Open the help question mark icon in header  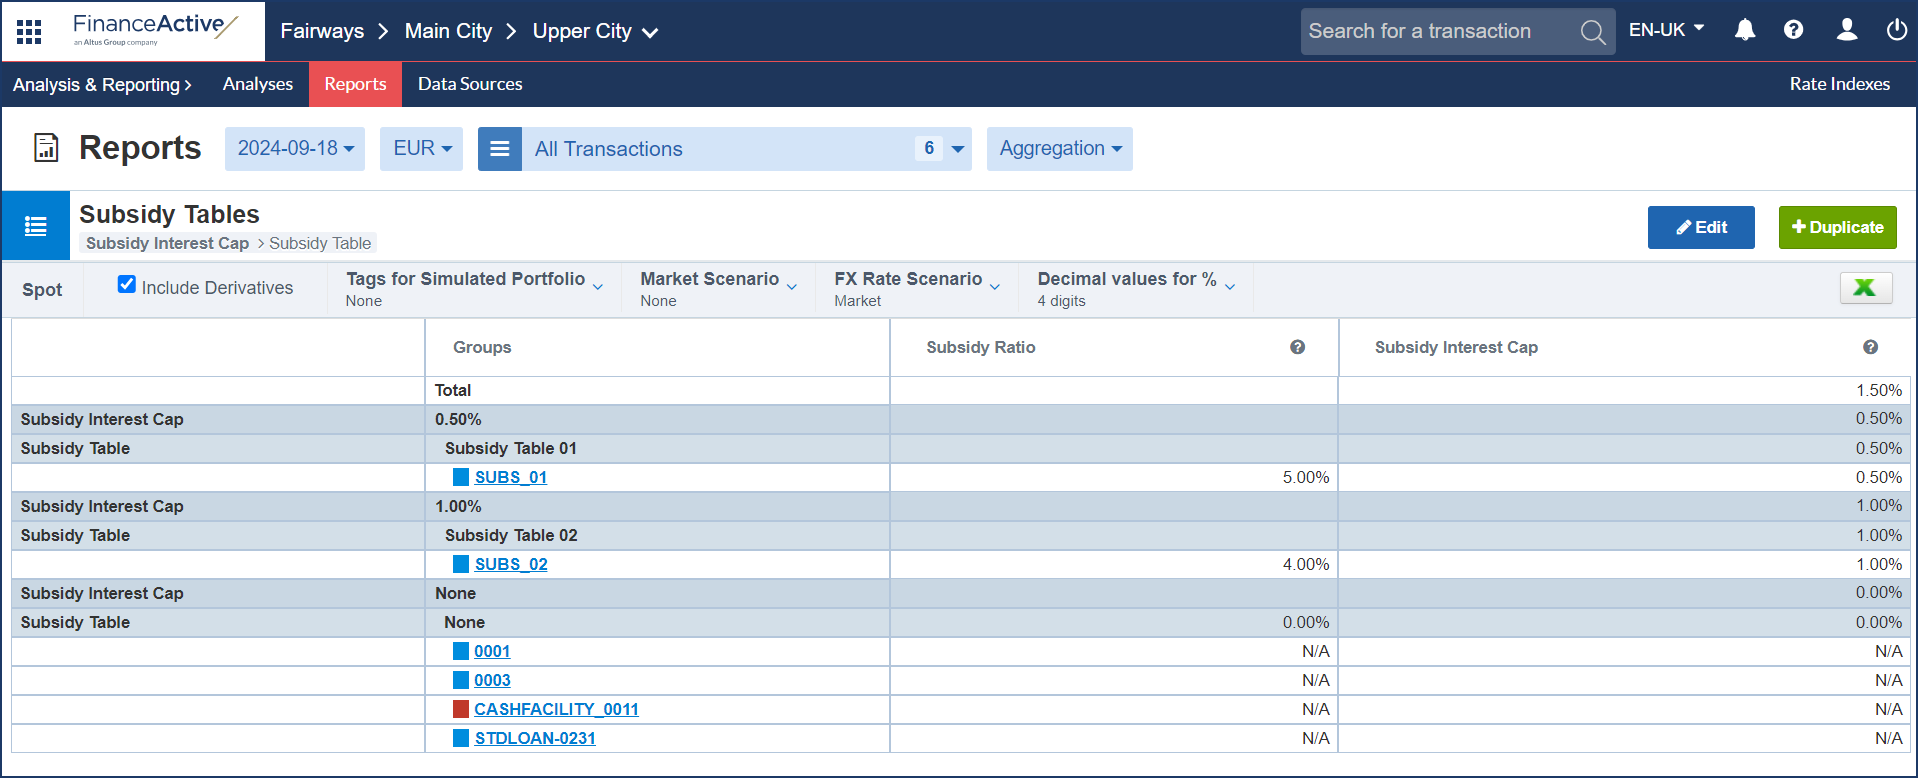pos(1793,30)
